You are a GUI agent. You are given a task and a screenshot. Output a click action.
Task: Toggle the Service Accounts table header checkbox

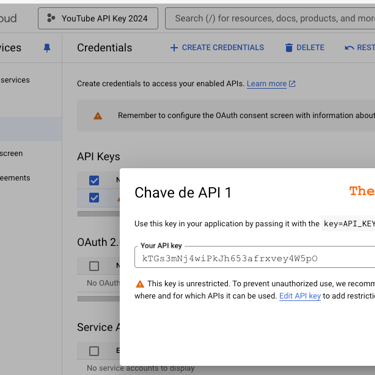tap(94, 351)
